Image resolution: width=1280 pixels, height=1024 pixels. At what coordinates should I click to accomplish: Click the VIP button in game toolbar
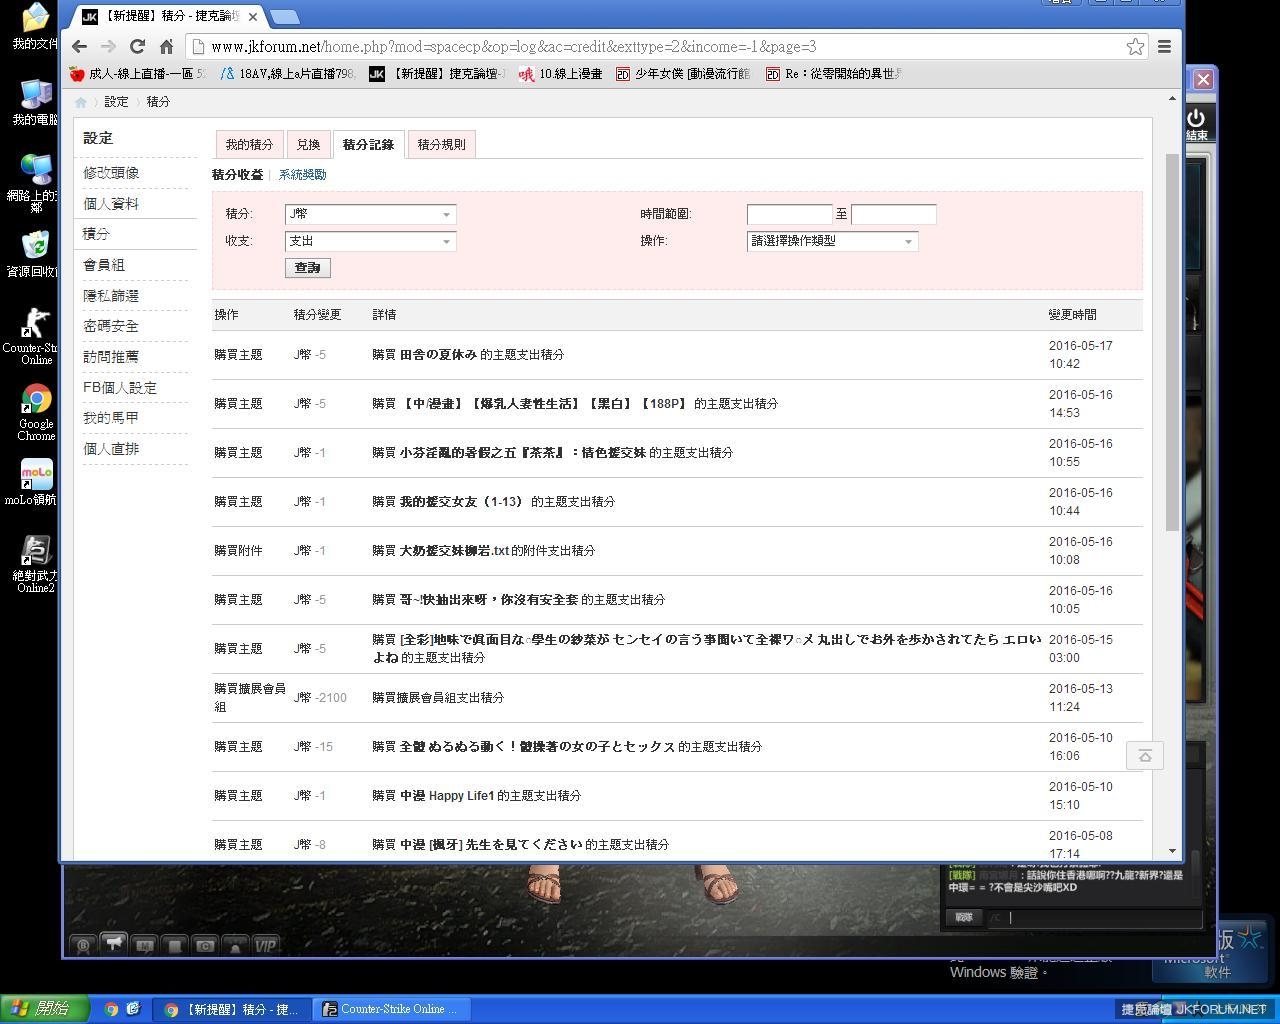click(265, 945)
